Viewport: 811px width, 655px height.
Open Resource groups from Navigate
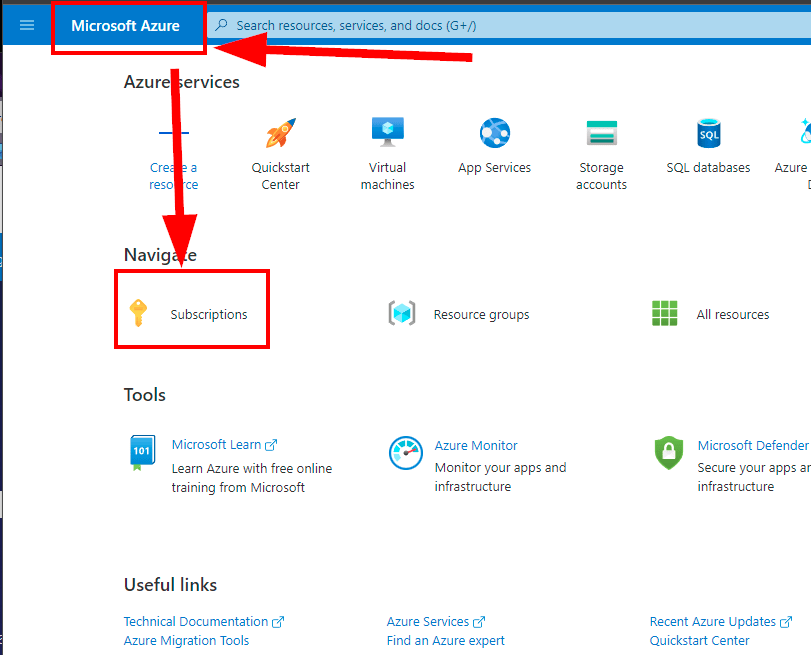click(x=482, y=315)
